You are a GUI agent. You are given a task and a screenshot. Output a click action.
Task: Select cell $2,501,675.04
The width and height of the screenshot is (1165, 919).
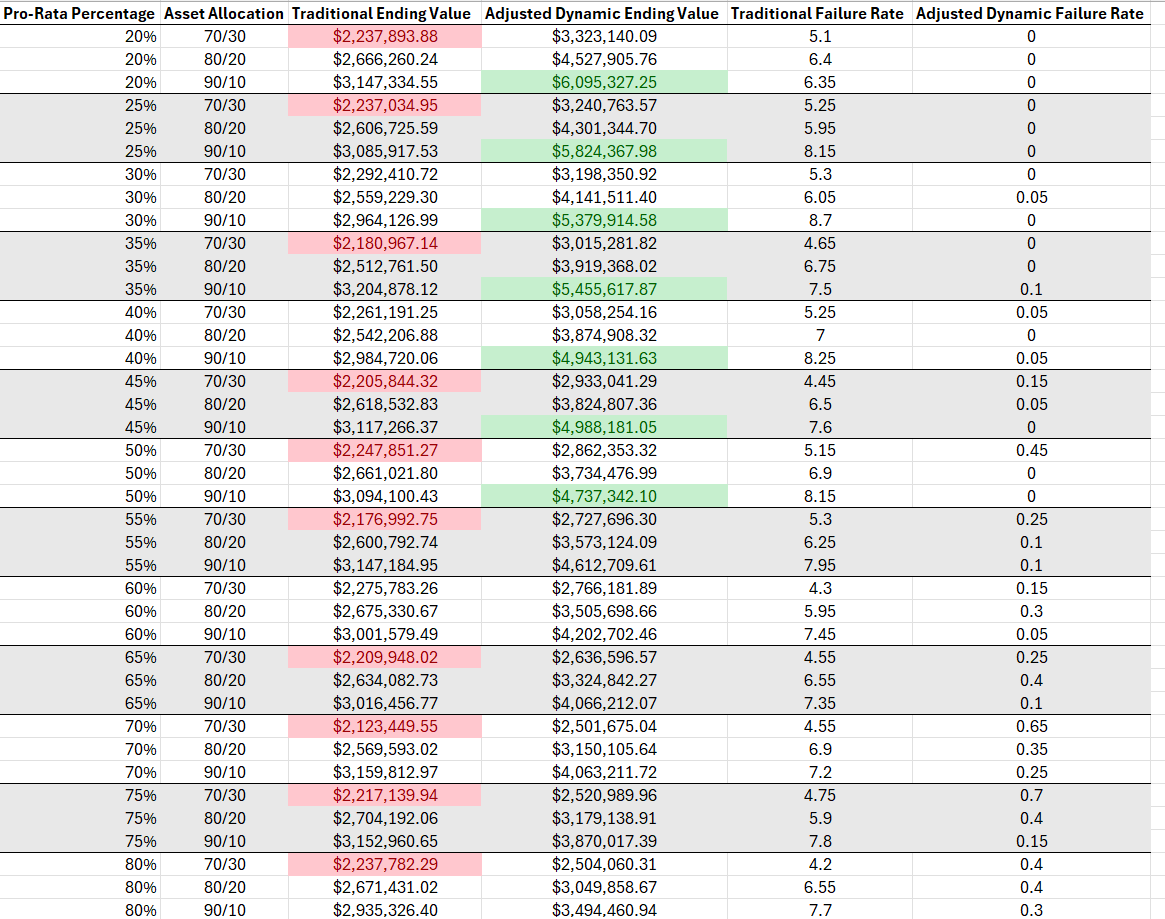(604, 727)
